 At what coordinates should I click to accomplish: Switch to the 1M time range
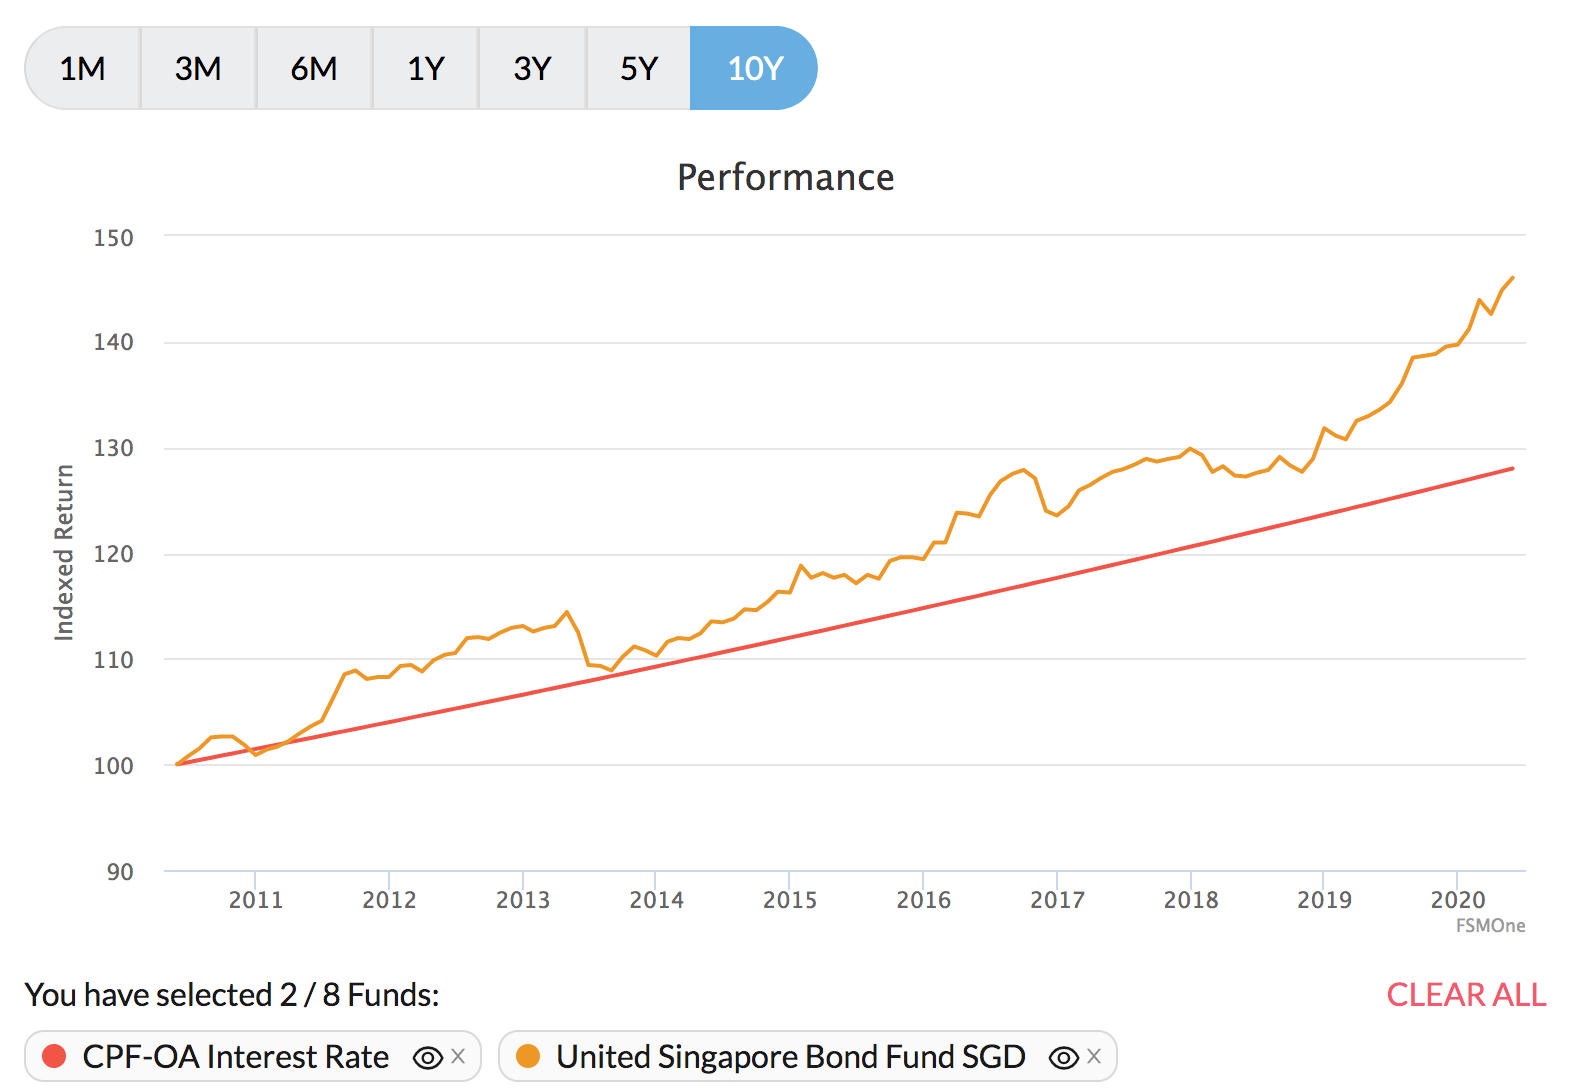[83, 69]
